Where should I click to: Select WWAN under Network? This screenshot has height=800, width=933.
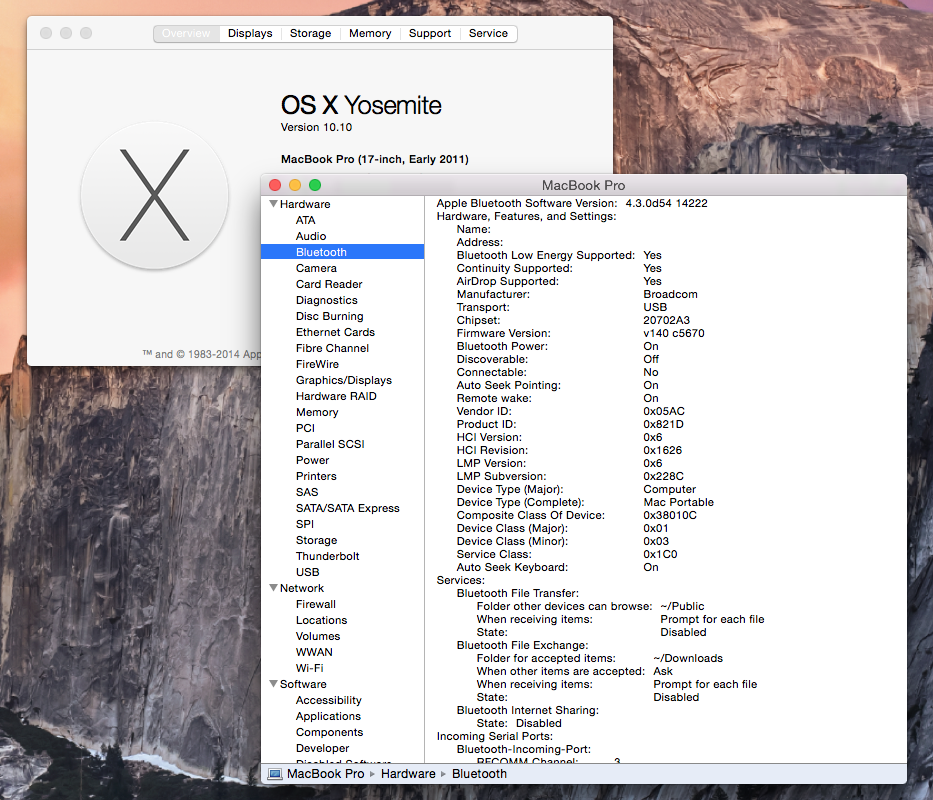tap(314, 652)
